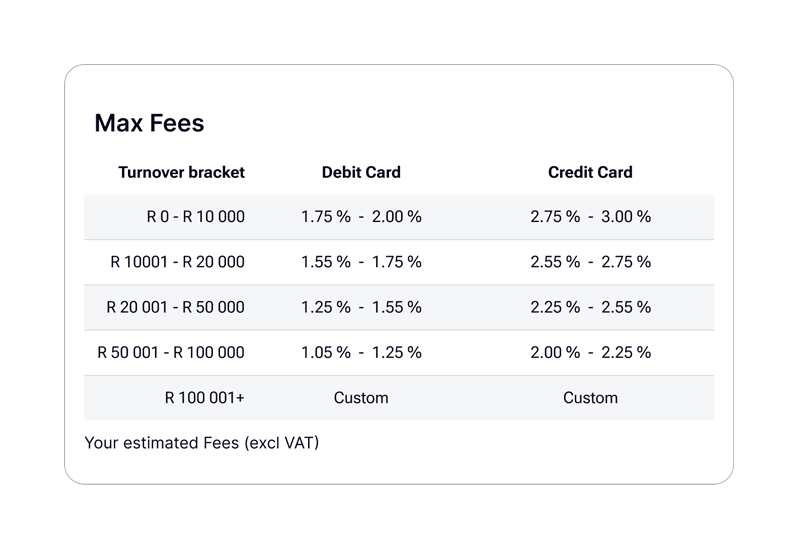Click the Your estimated Fees (excl VAT) note

point(201,442)
